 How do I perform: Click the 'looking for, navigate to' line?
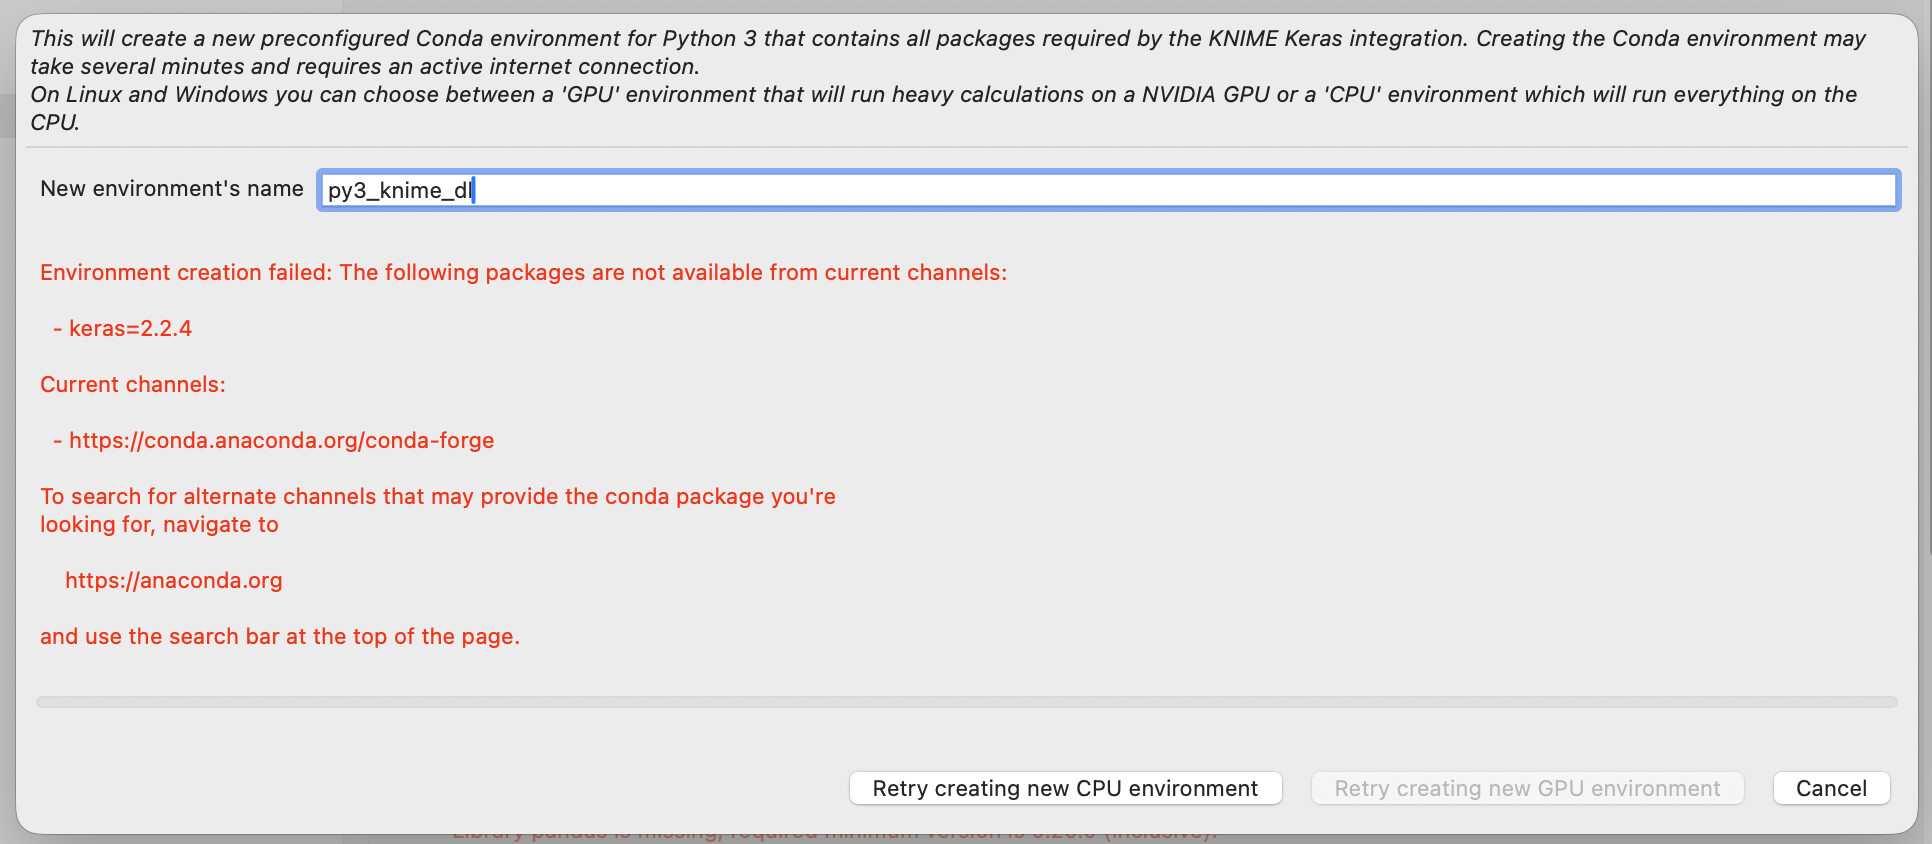click(x=159, y=524)
